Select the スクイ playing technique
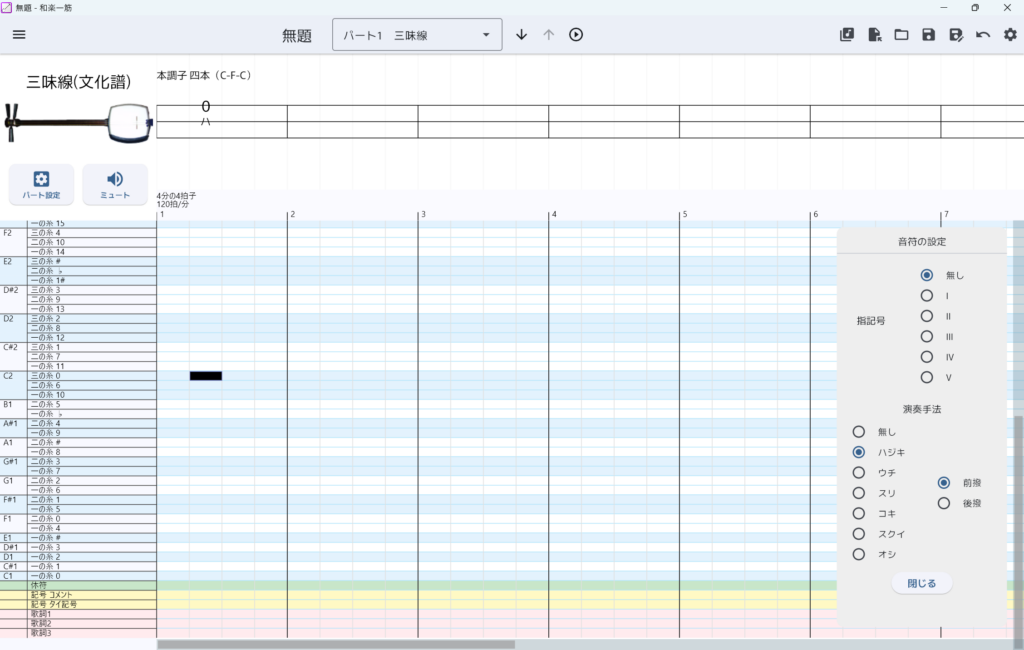 point(858,534)
